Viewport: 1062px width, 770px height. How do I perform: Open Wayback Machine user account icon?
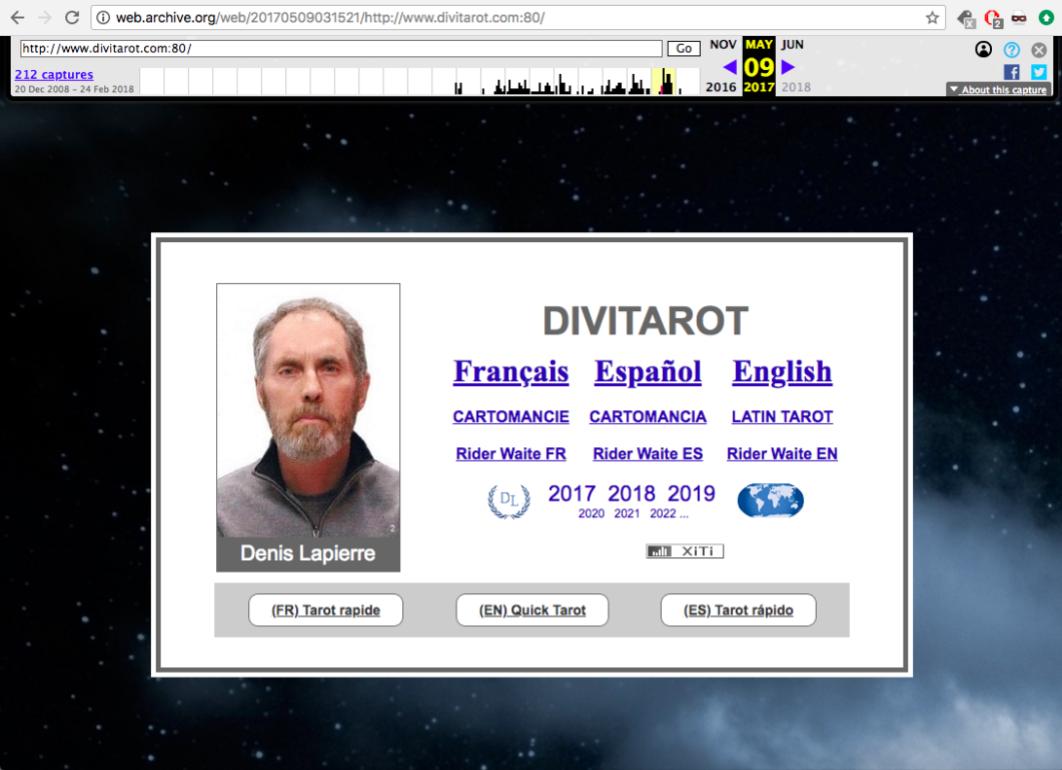click(x=983, y=49)
